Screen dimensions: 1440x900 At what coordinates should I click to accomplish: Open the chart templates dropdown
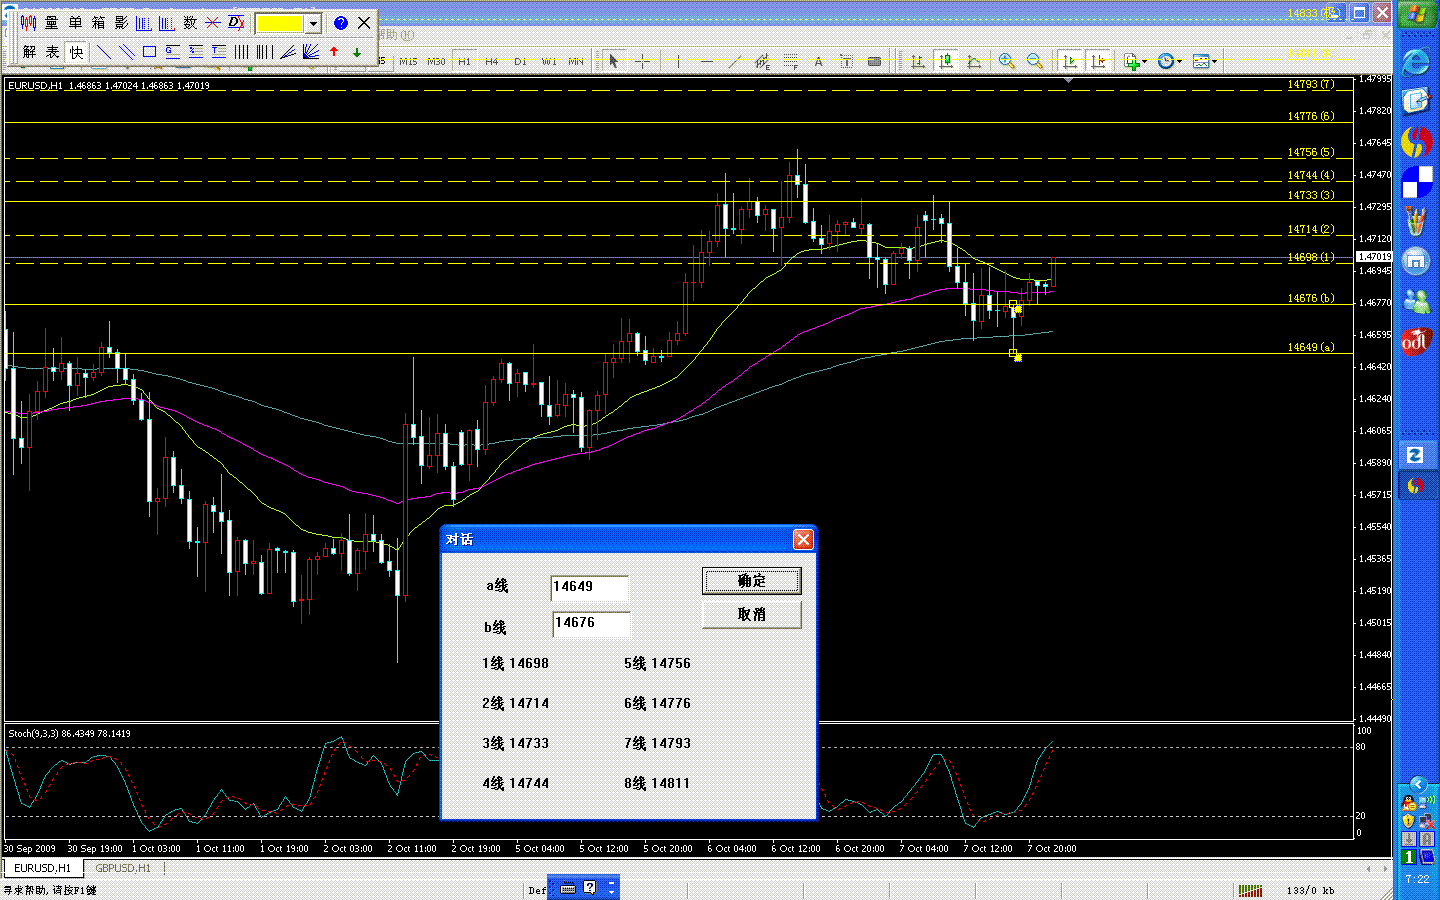tap(1204, 62)
